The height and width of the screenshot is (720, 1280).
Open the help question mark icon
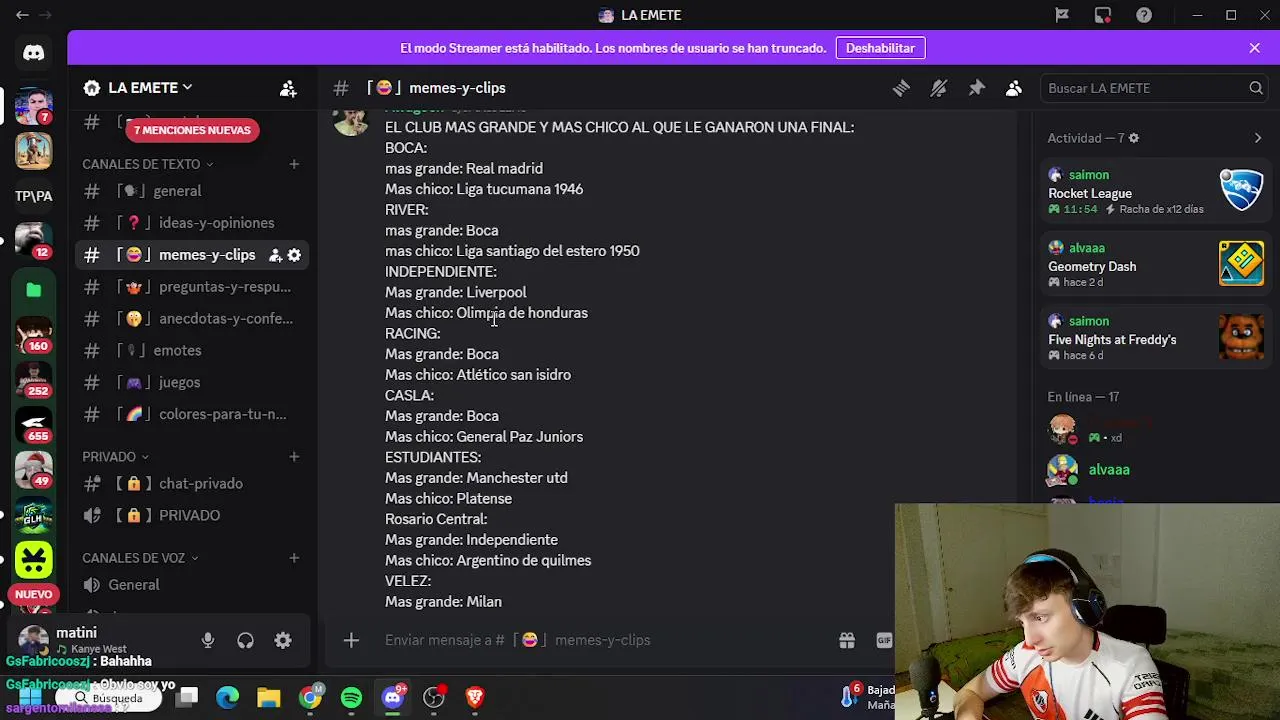tap(1144, 15)
